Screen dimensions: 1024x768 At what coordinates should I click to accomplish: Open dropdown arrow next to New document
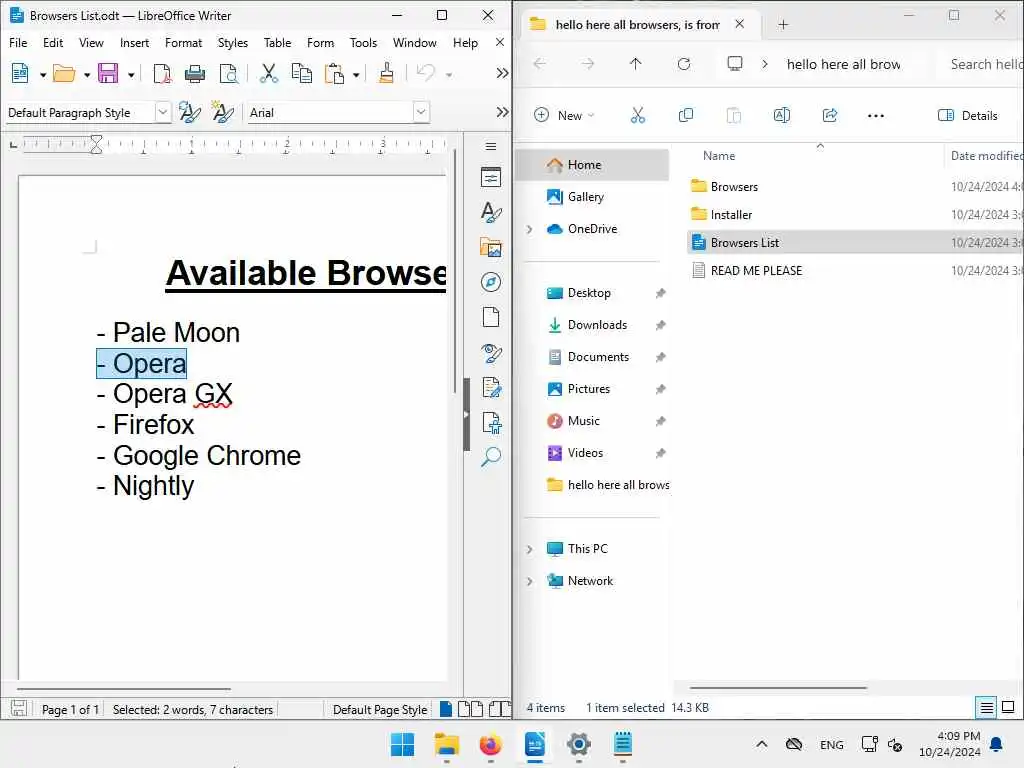tap(43, 75)
